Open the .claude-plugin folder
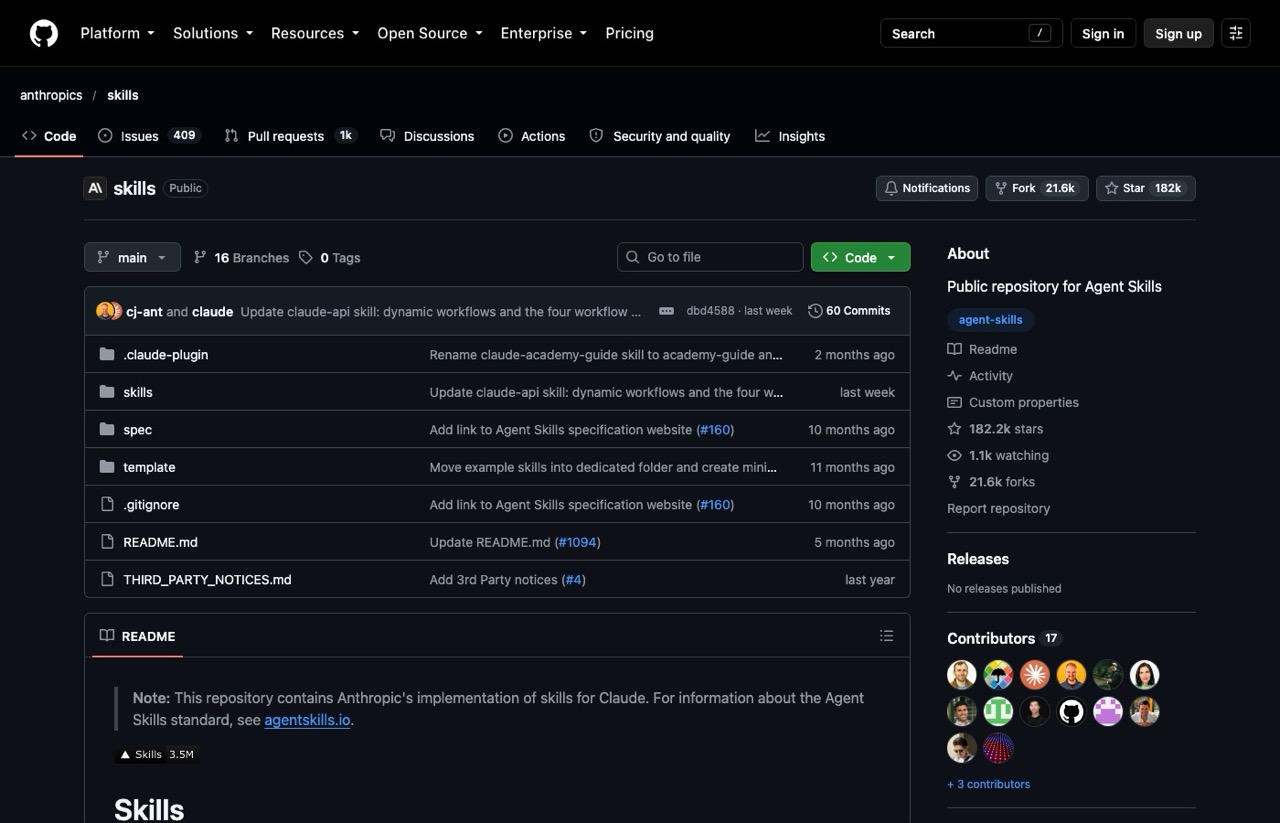This screenshot has height=823, width=1280. (166, 355)
